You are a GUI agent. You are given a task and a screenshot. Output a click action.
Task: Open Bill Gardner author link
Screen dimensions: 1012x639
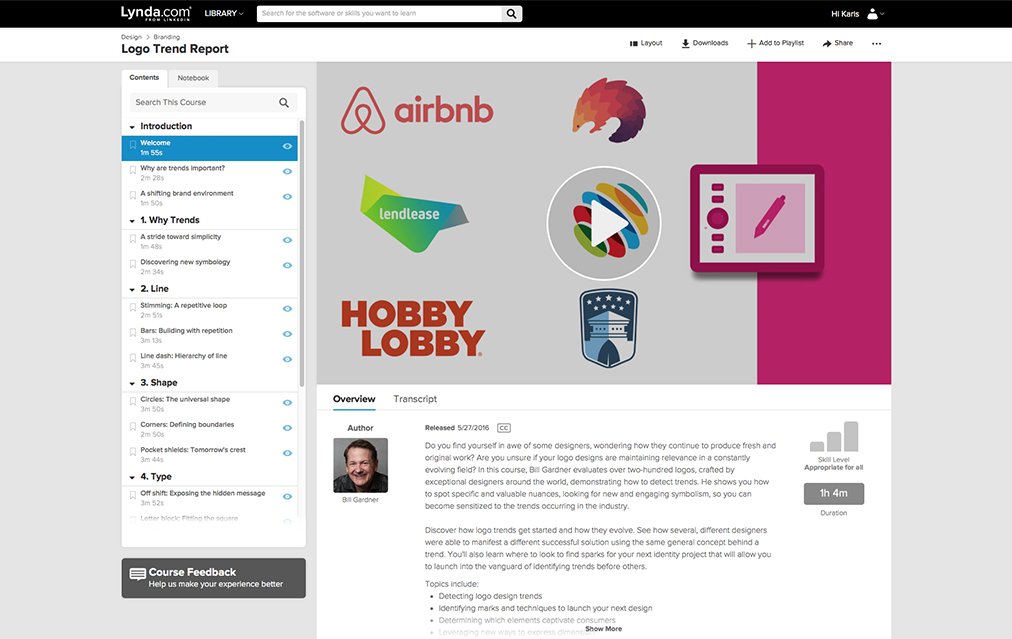pyautogui.click(x=360, y=500)
